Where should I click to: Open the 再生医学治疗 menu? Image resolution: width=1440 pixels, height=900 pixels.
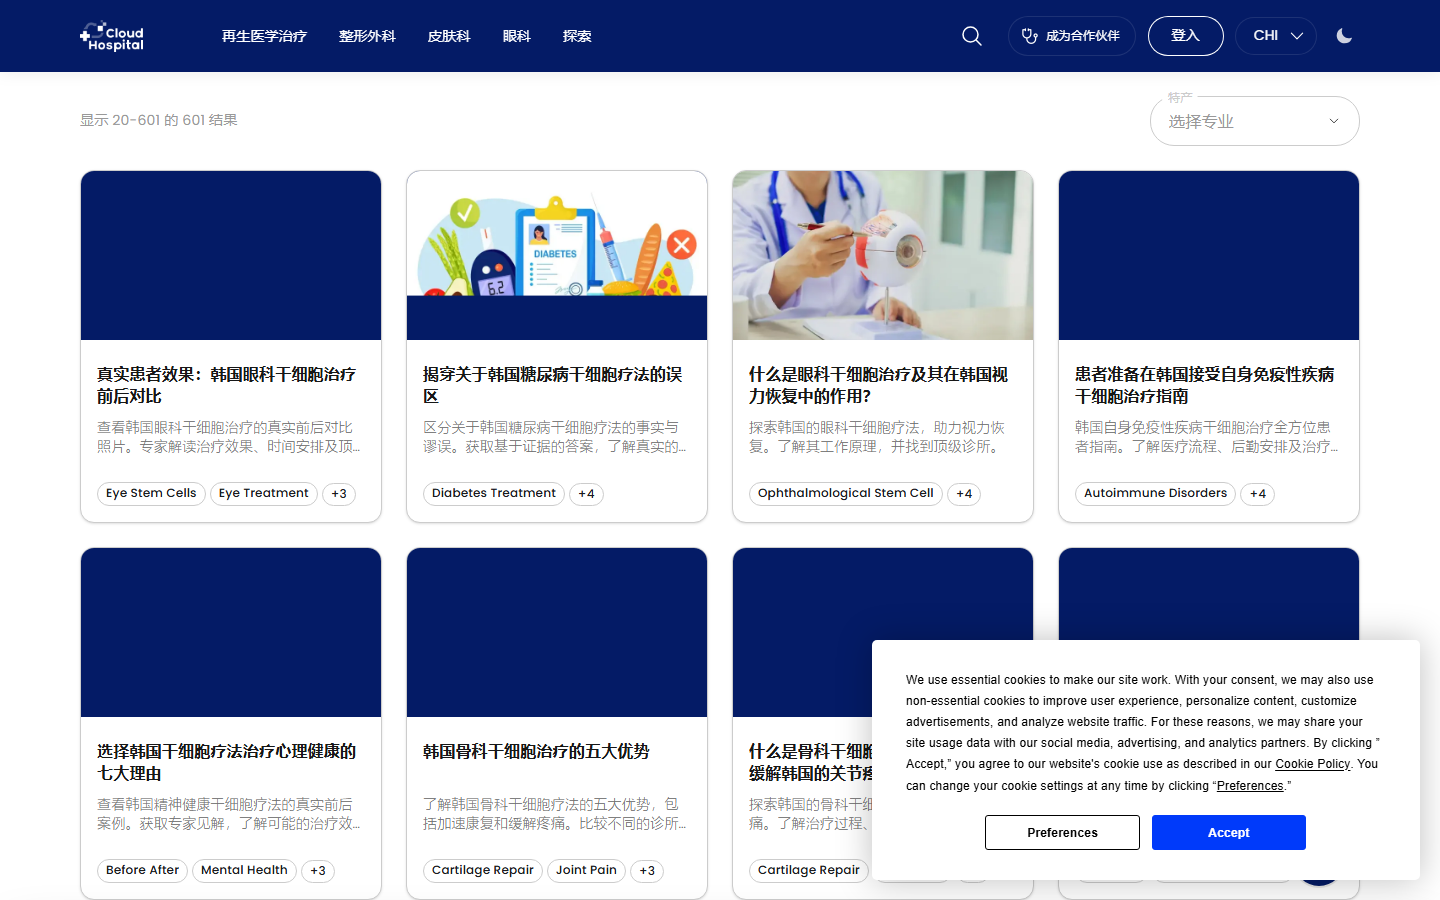click(x=264, y=36)
